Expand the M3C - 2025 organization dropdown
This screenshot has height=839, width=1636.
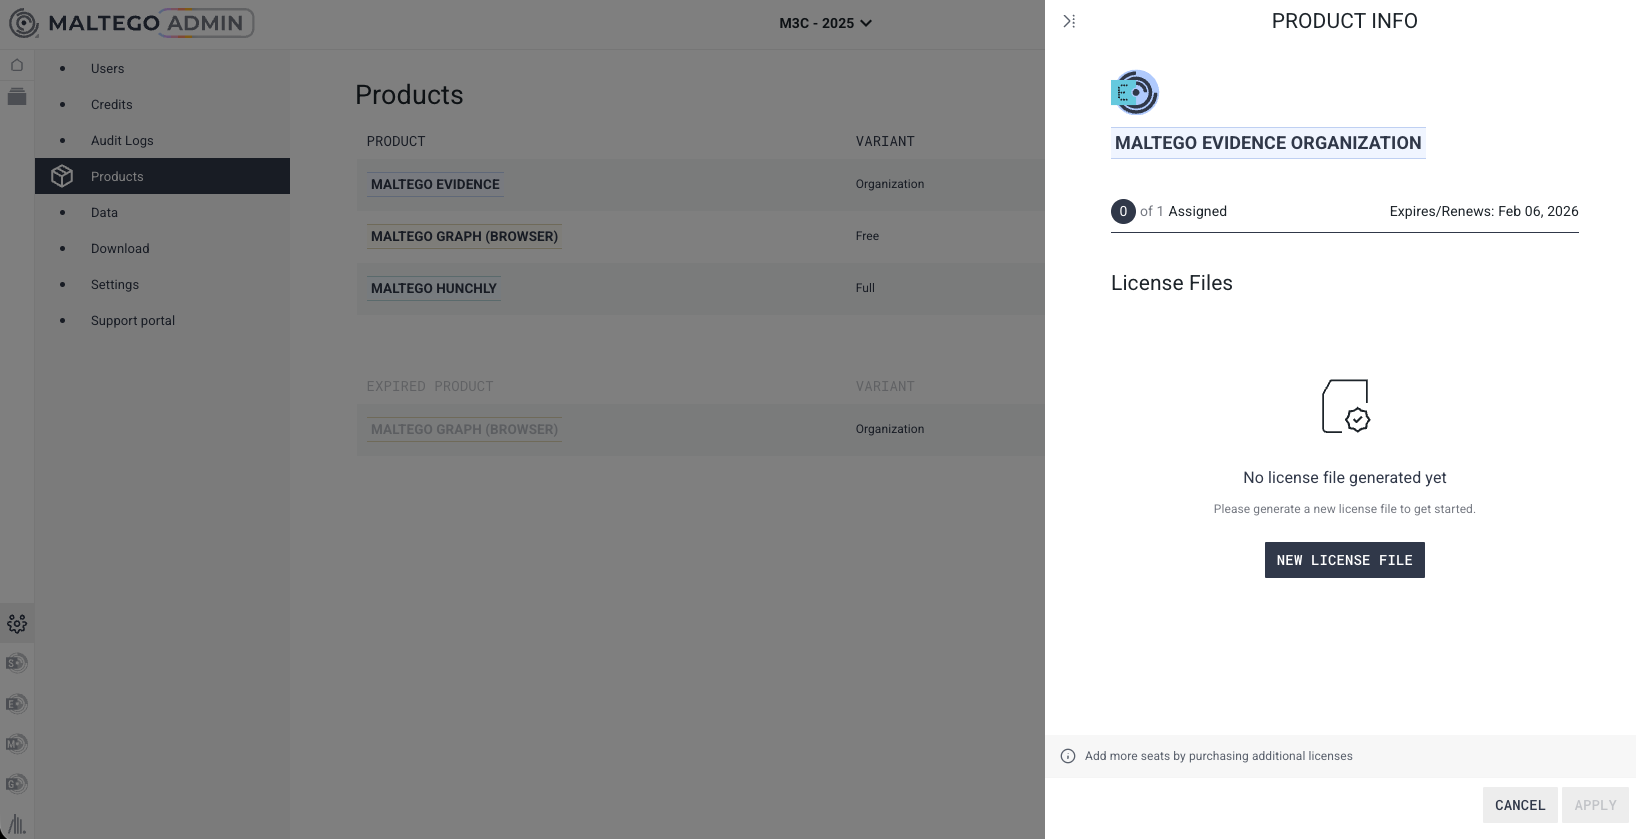[x=825, y=23]
